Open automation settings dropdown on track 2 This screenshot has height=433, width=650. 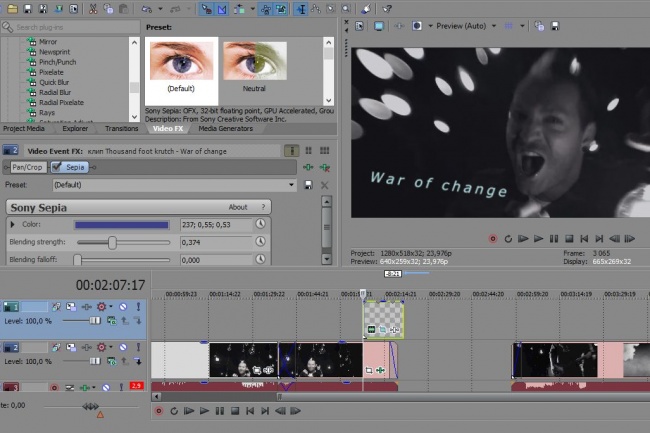(x=111, y=347)
